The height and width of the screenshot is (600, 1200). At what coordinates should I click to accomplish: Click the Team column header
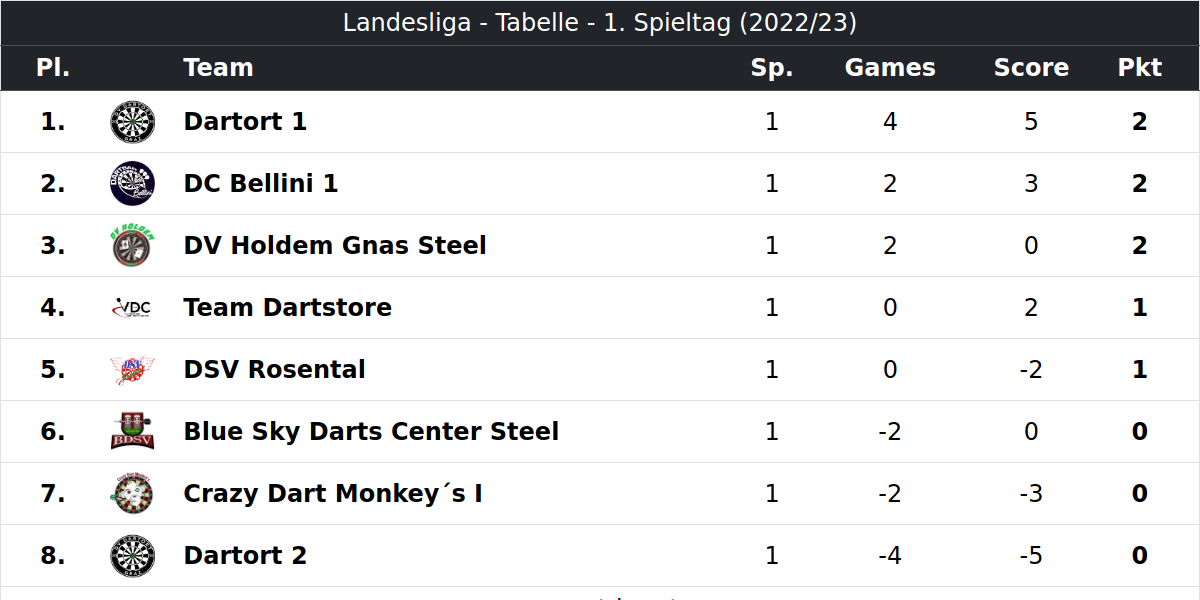point(218,68)
